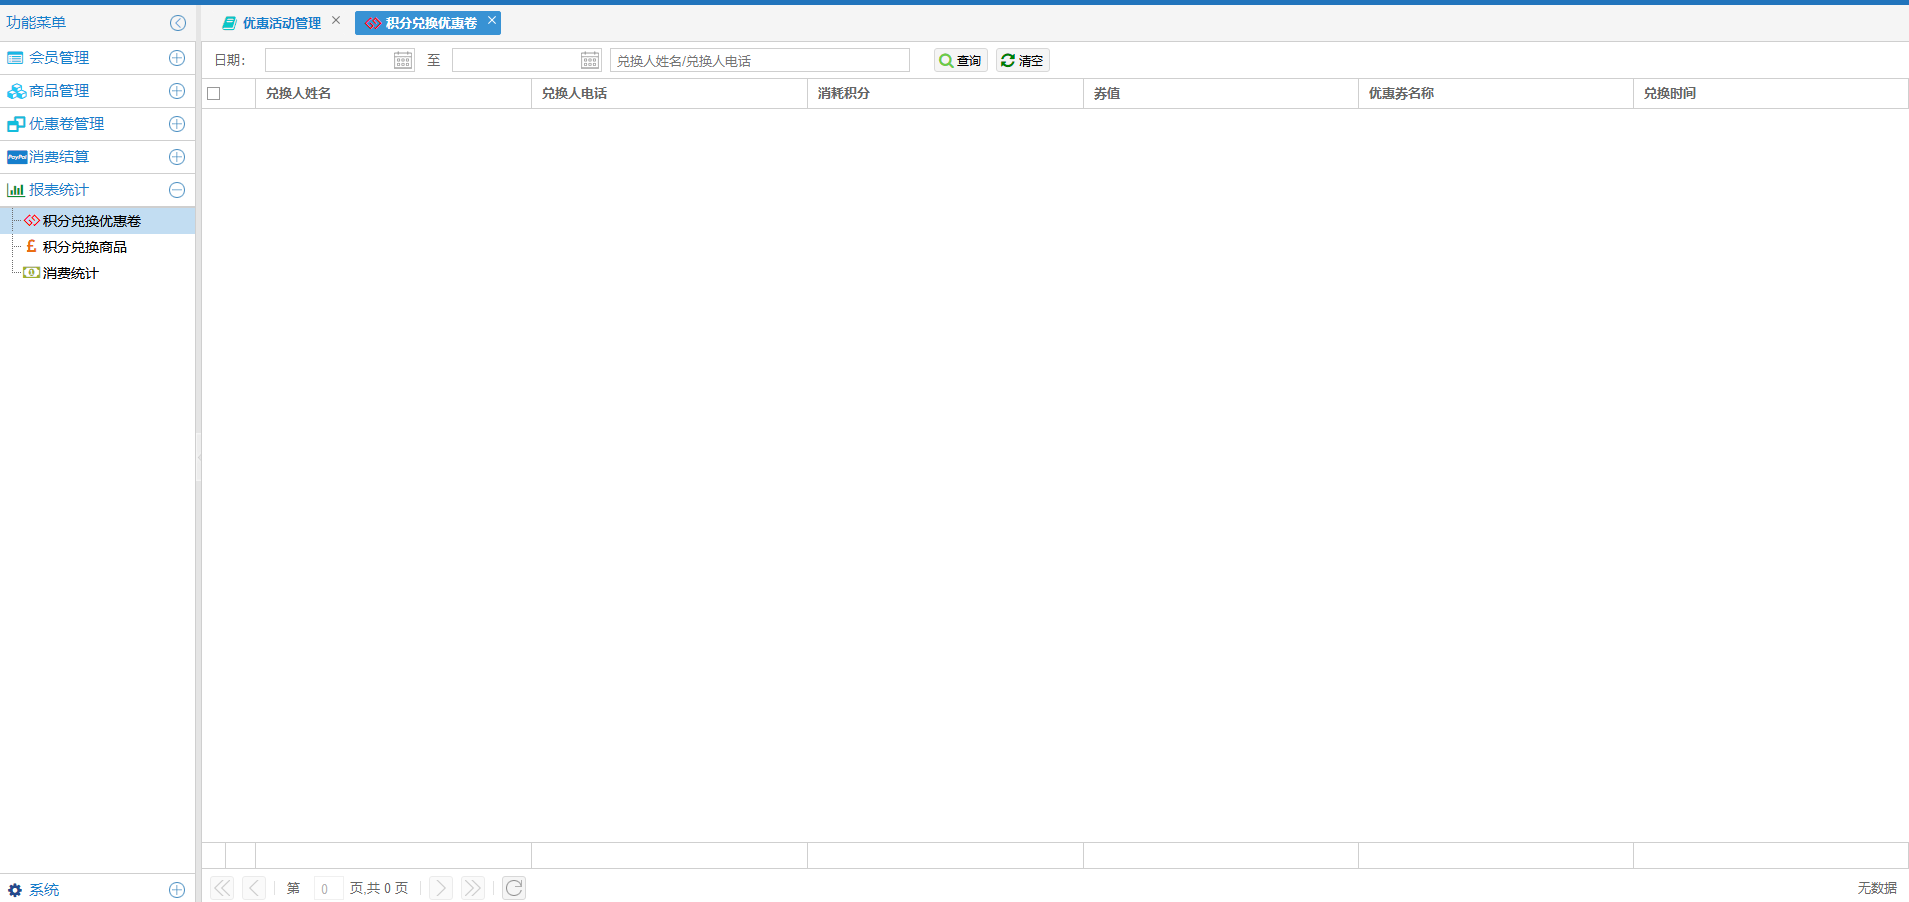Expand 系统 with its plus icon
This screenshot has height=902, width=1909.
click(x=177, y=890)
